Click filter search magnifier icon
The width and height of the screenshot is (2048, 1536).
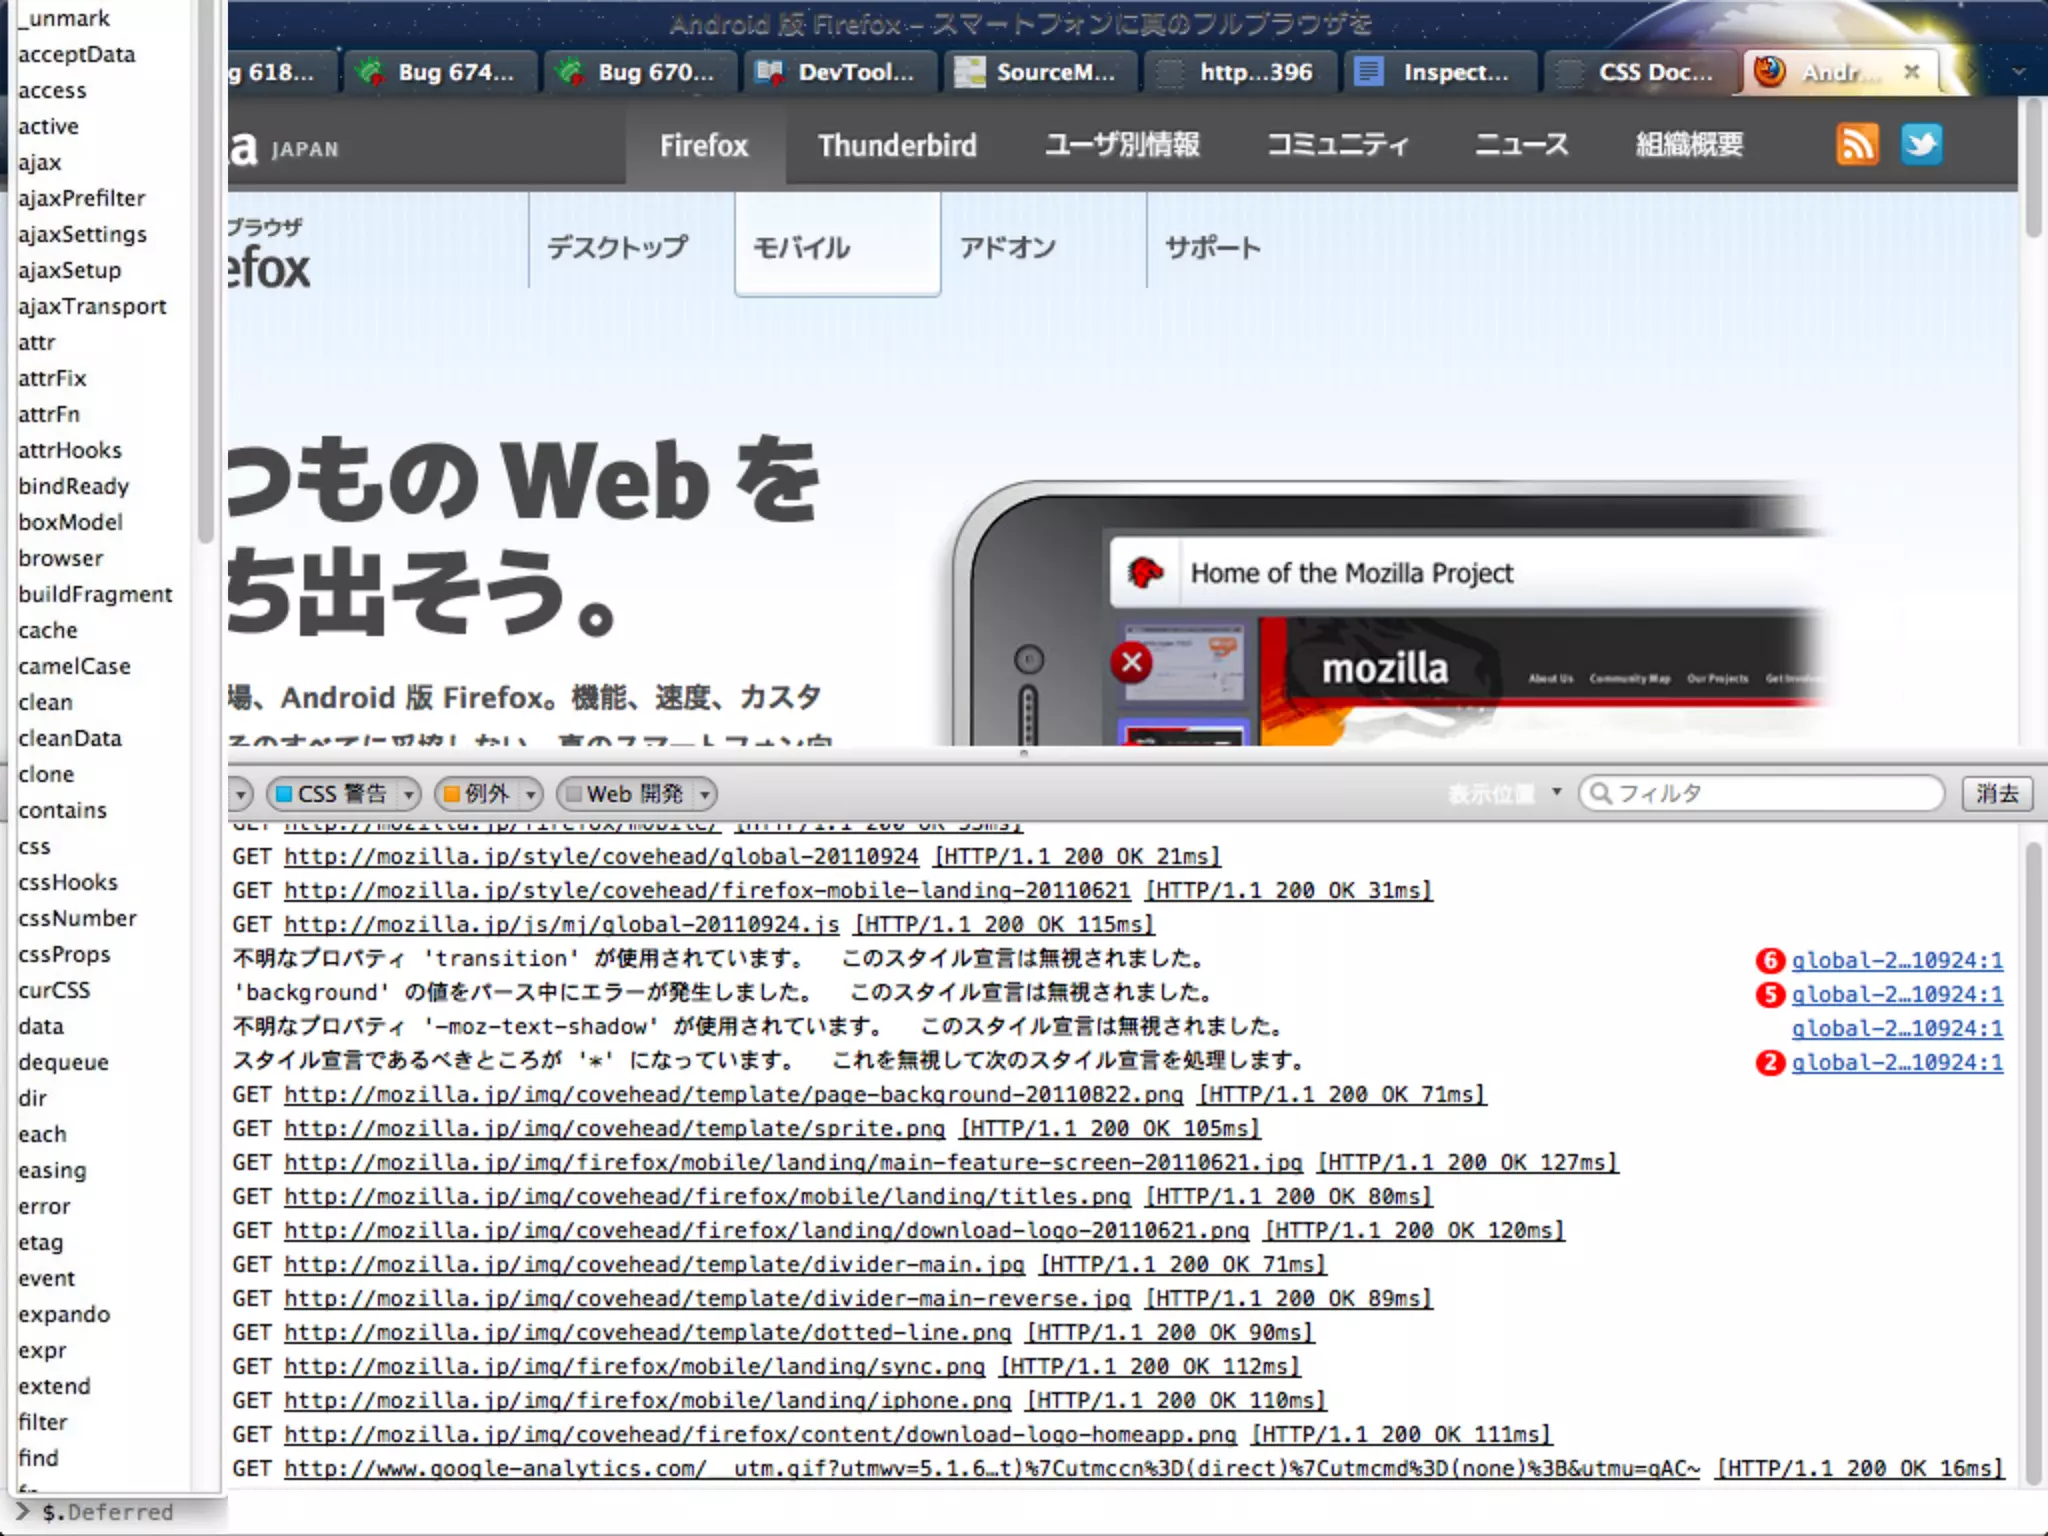(x=1600, y=793)
